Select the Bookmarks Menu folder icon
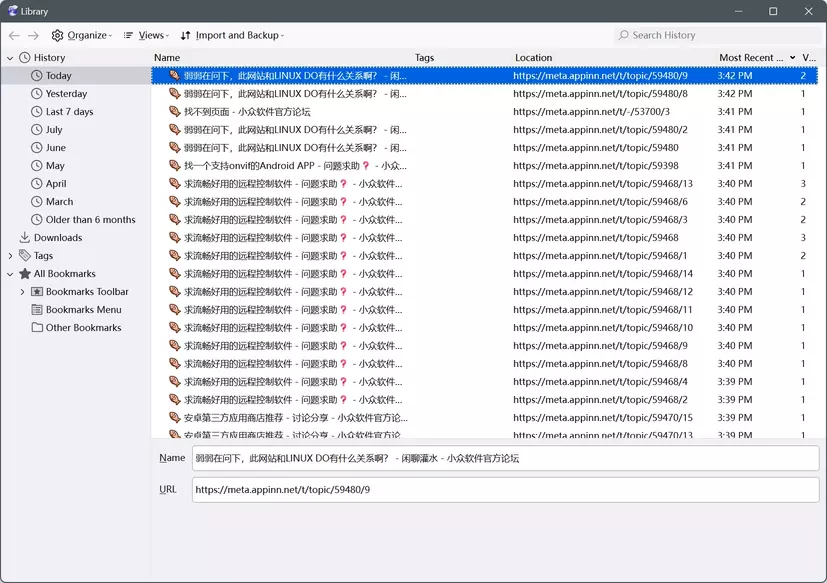Screen dimensions: 827x583 tap(37, 310)
